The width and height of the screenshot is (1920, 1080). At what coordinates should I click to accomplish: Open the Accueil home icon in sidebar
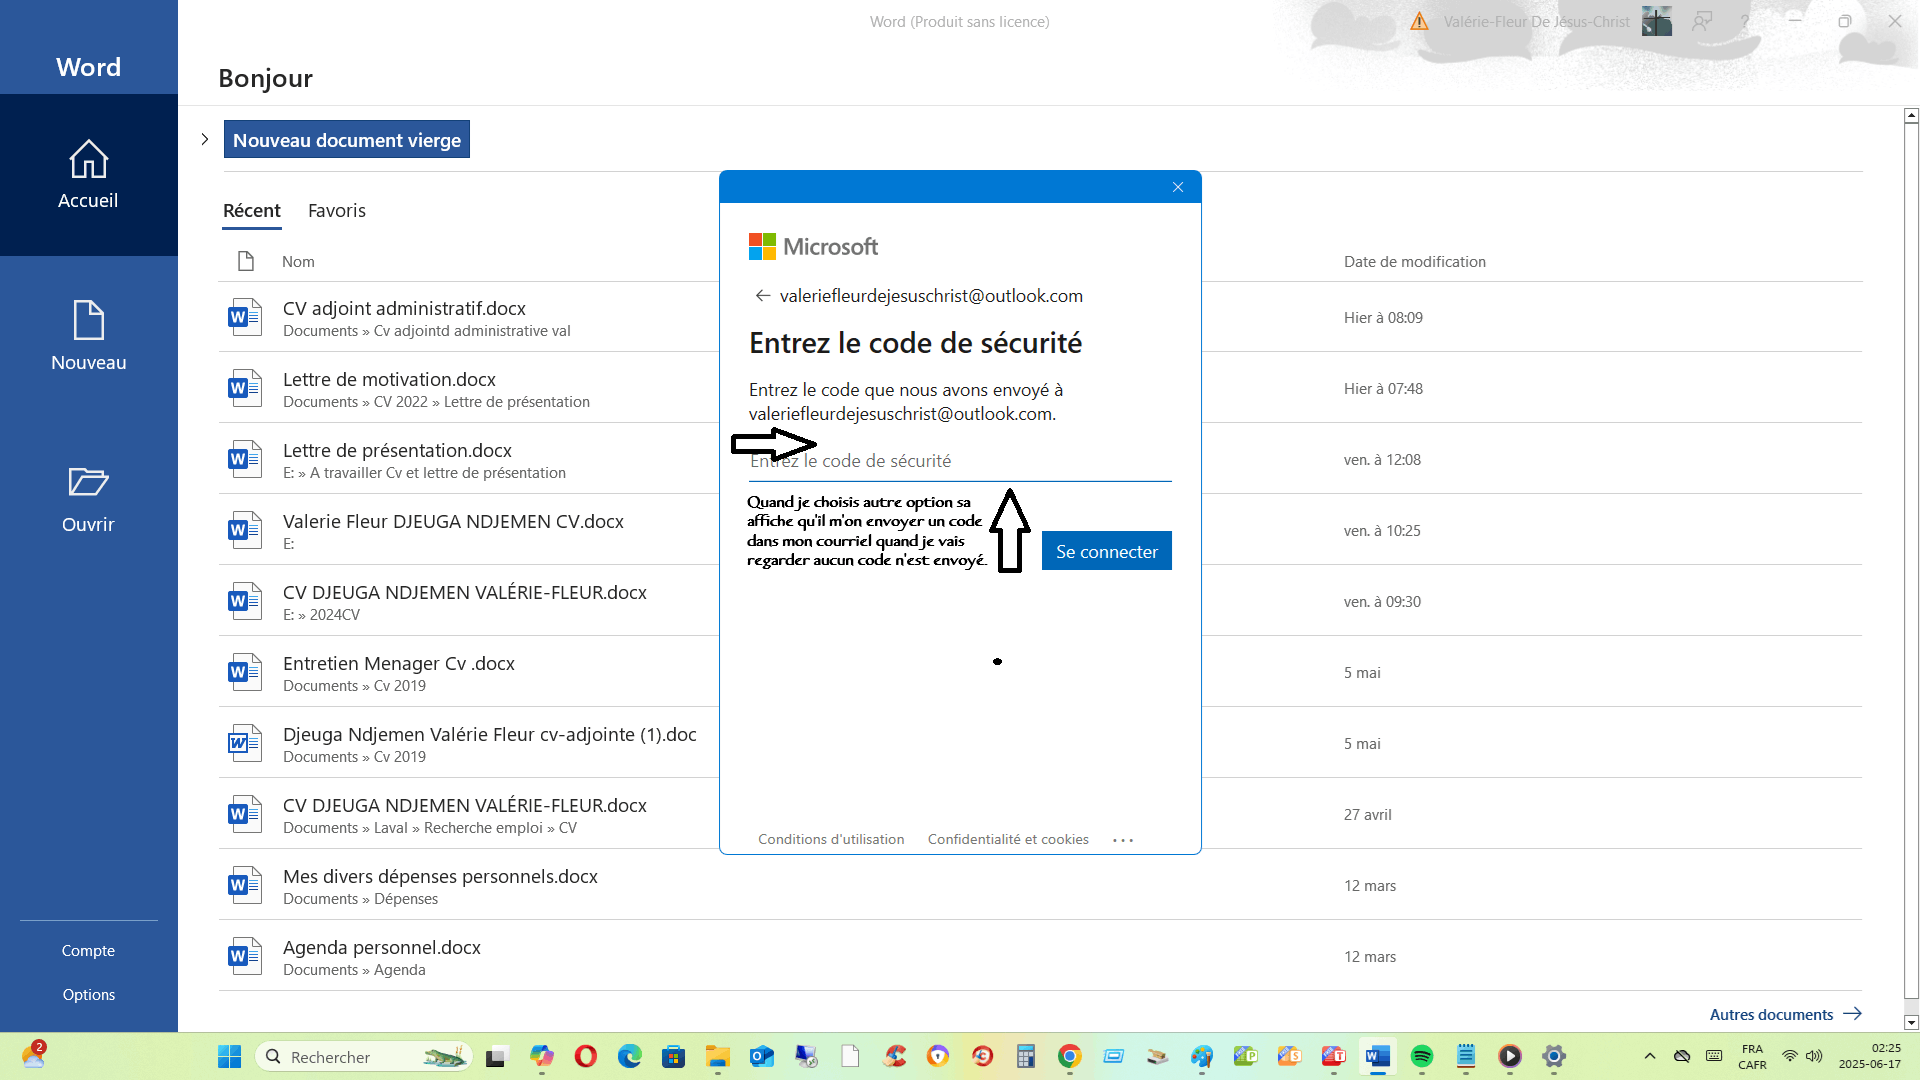click(x=88, y=160)
